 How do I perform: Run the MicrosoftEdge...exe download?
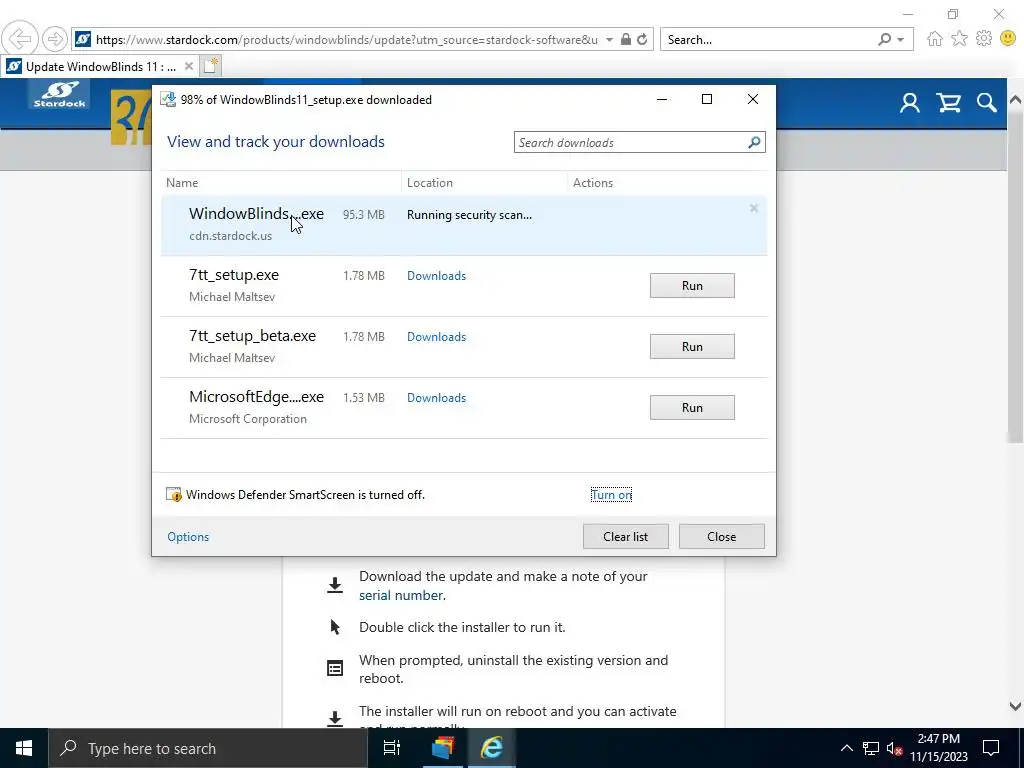tap(692, 408)
